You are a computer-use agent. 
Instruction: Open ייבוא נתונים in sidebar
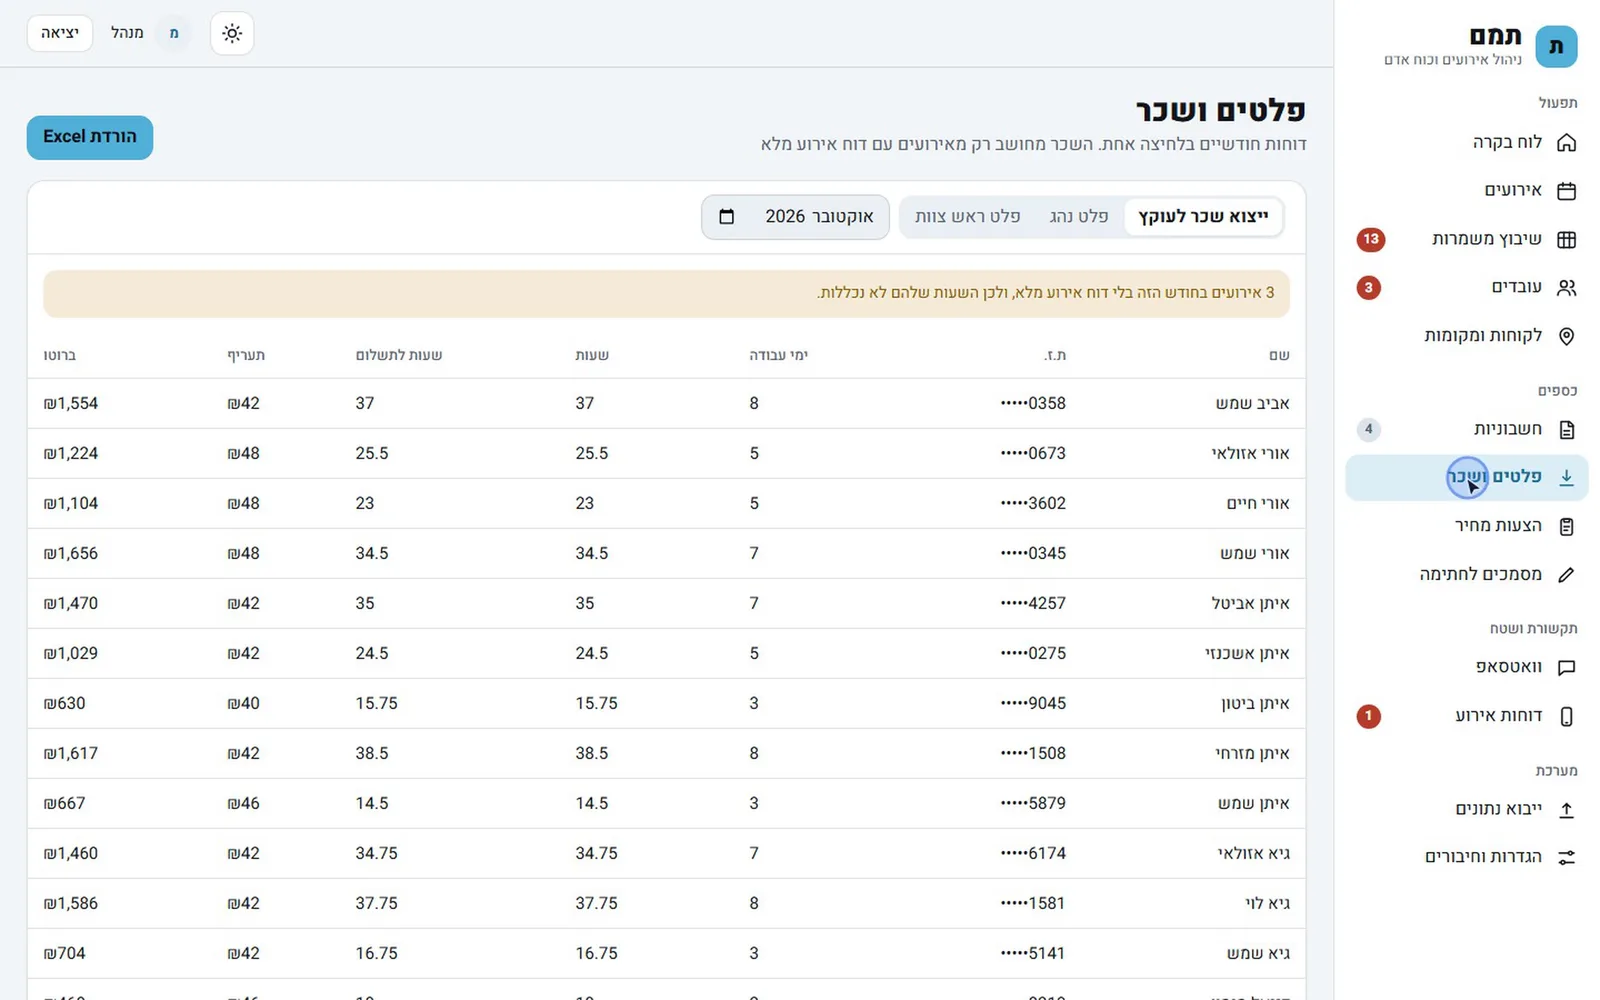pos(1466,809)
